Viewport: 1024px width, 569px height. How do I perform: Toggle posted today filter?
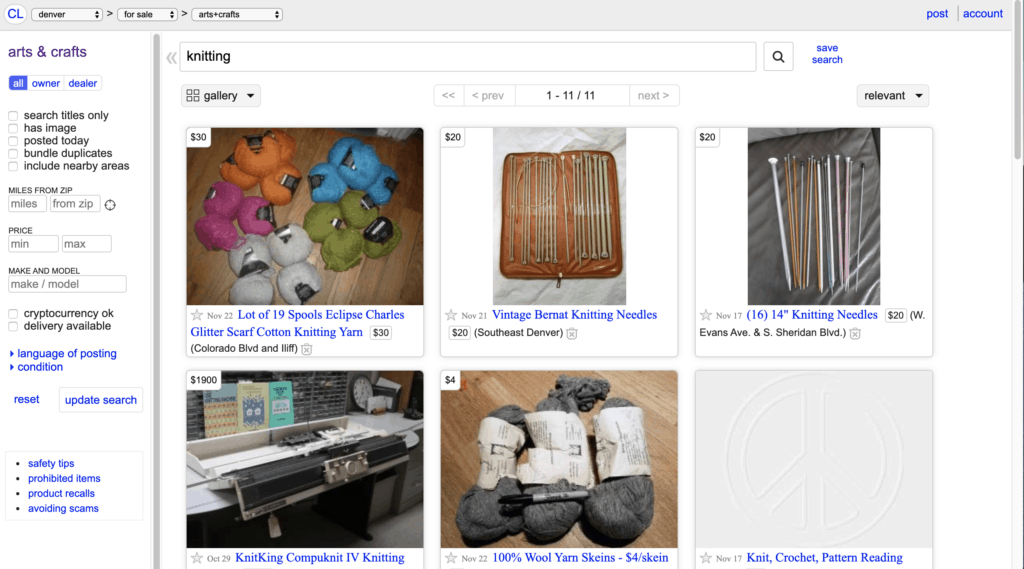pos(13,140)
